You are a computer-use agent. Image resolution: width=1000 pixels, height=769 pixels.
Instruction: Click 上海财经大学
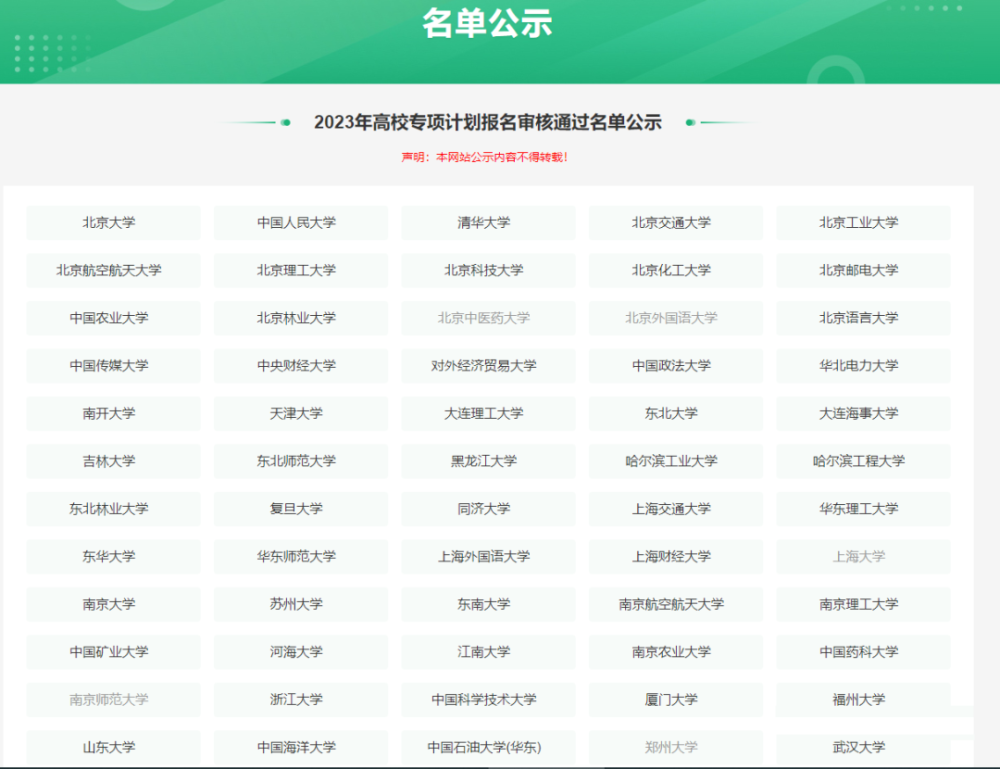[x=676, y=557]
